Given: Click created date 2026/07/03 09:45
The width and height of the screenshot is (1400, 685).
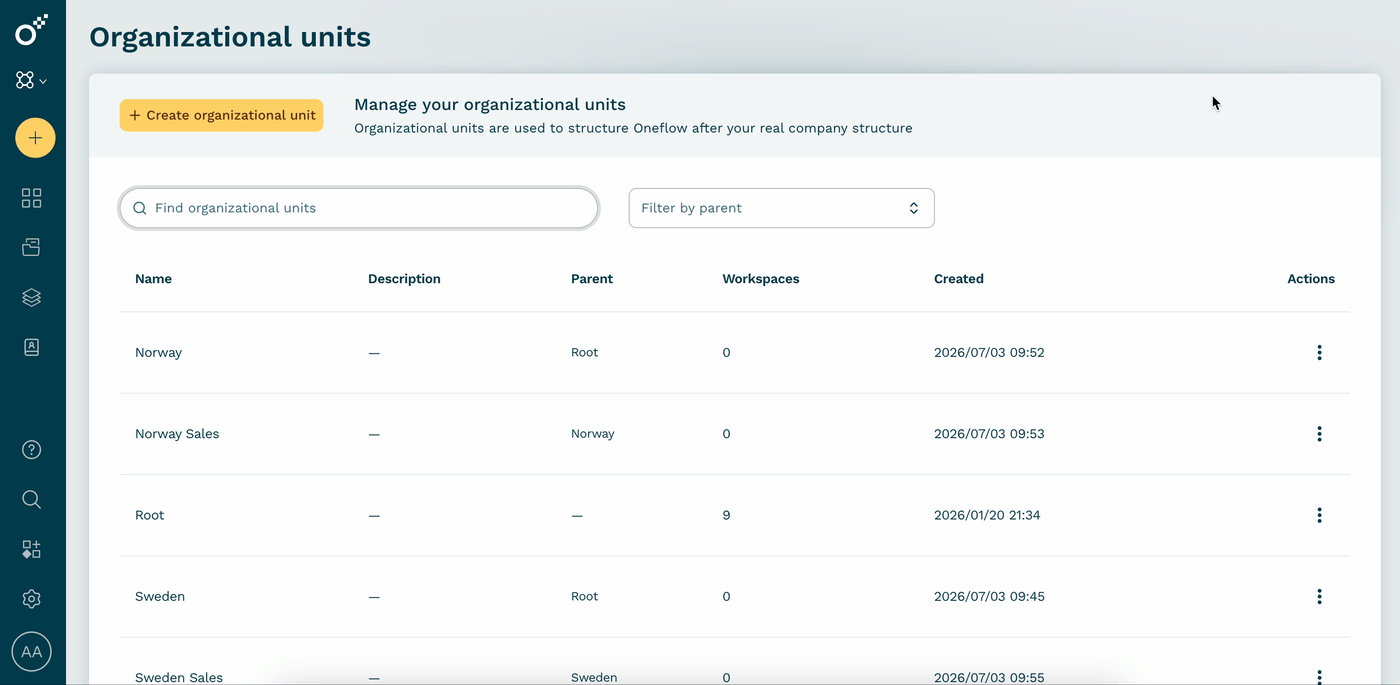Looking at the screenshot, I should (x=989, y=596).
